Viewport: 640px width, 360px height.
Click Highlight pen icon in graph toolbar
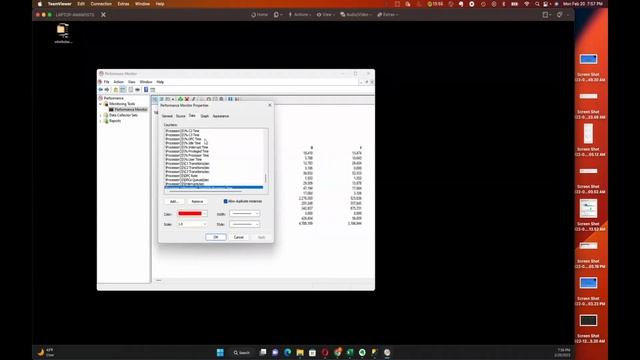pyautogui.click(x=193, y=99)
